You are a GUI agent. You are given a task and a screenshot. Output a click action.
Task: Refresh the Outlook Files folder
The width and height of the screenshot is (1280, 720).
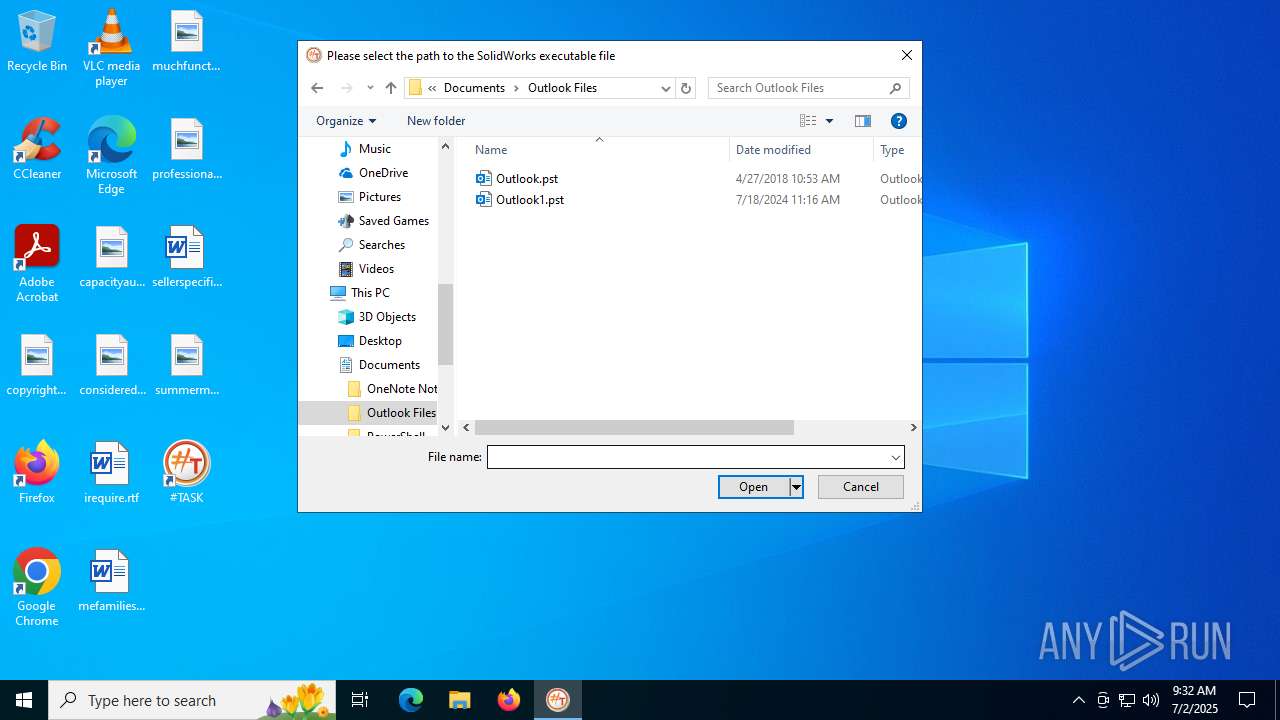click(x=686, y=88)
